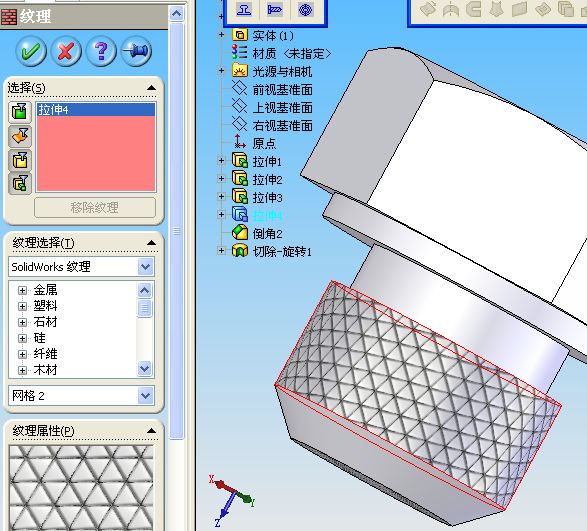587x531 pixels.
Task: Confirm texture with green checkmark OK
Action: click(31, 51)
